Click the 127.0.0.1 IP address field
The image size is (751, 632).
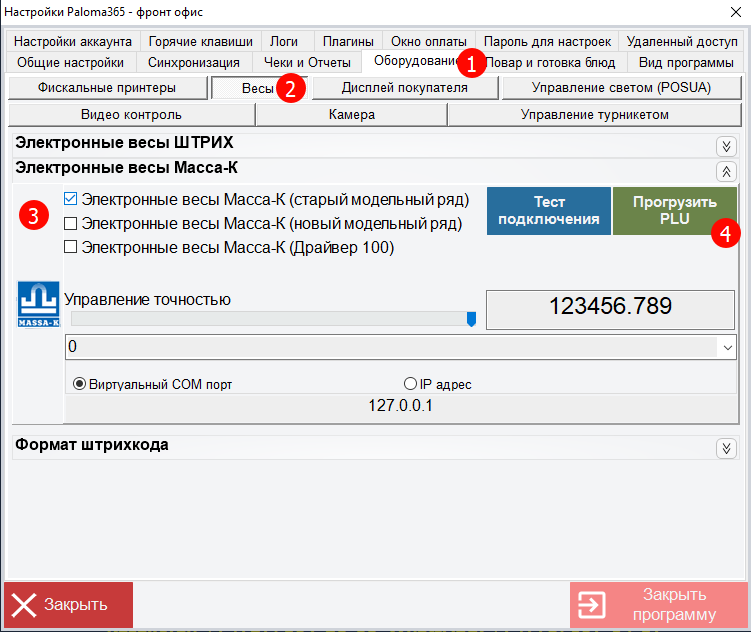pyautogui.click(x=401, y=406)
